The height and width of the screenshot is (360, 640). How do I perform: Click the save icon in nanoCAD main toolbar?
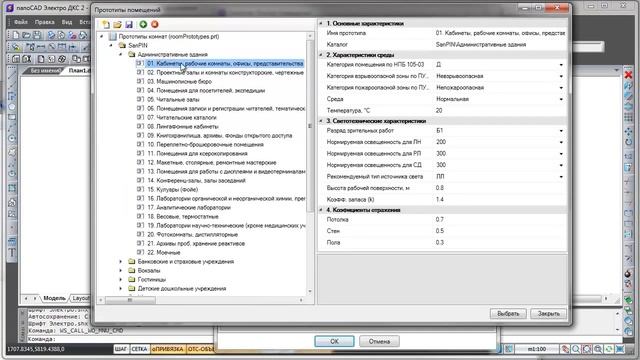coord(37,35)
